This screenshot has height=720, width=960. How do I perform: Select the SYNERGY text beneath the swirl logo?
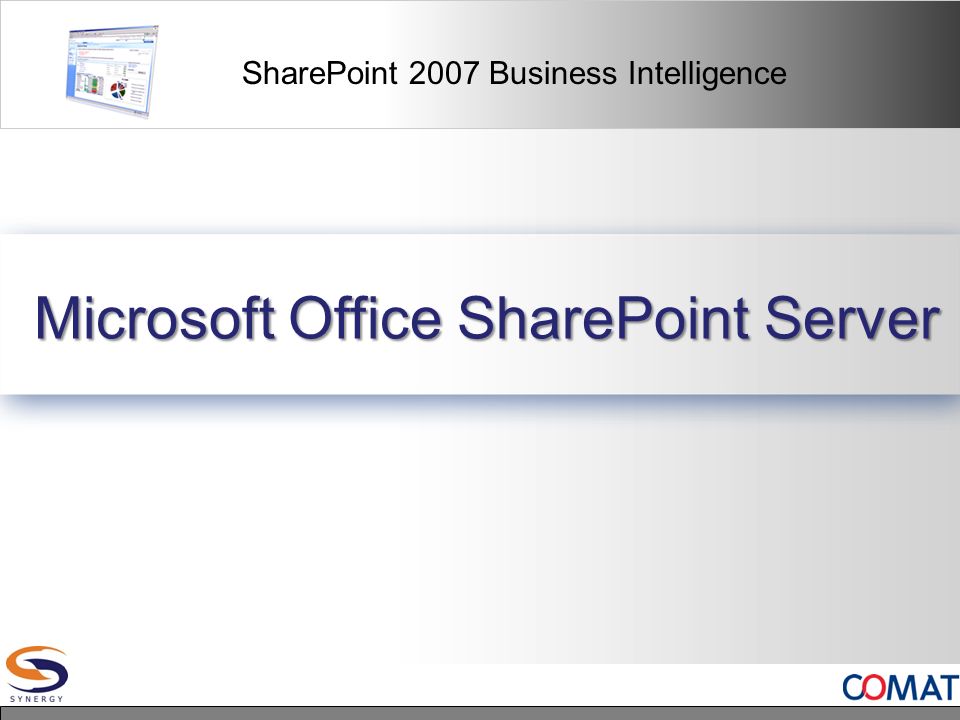pos(37,699)
